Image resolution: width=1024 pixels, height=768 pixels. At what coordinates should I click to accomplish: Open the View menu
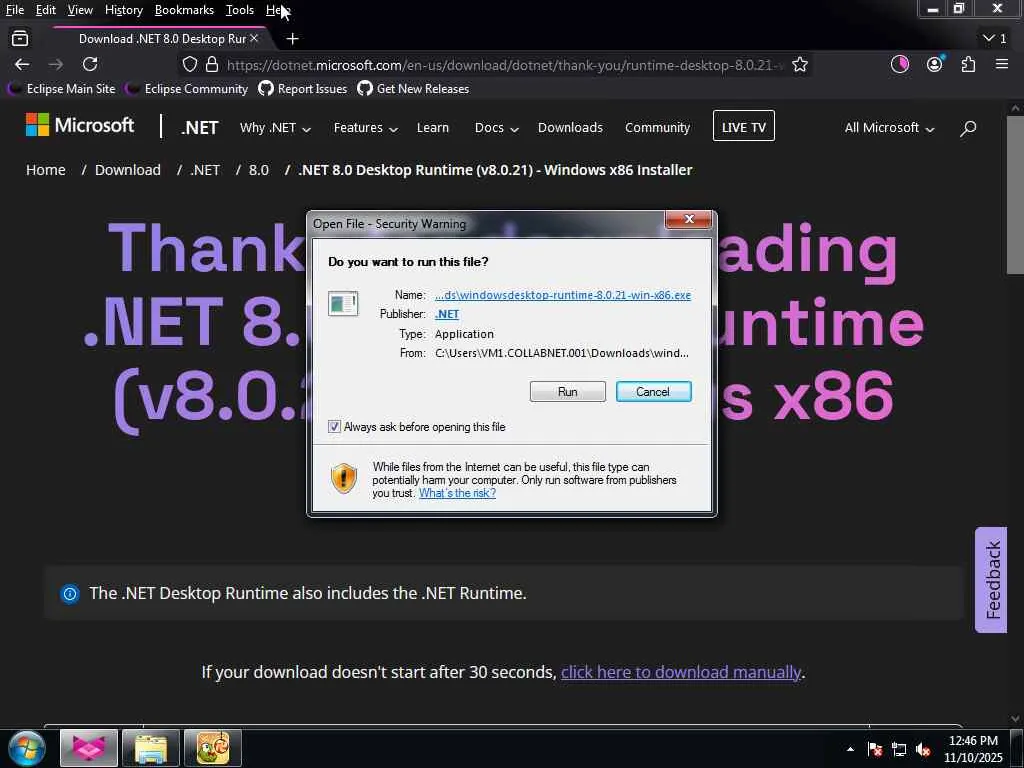(x=80, y=10)
